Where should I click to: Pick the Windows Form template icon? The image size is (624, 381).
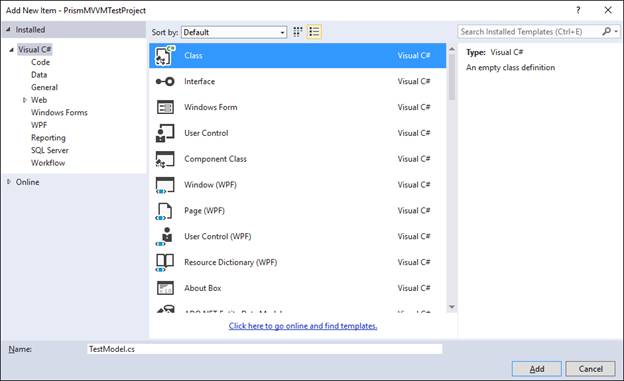click(x=165, y=107)
